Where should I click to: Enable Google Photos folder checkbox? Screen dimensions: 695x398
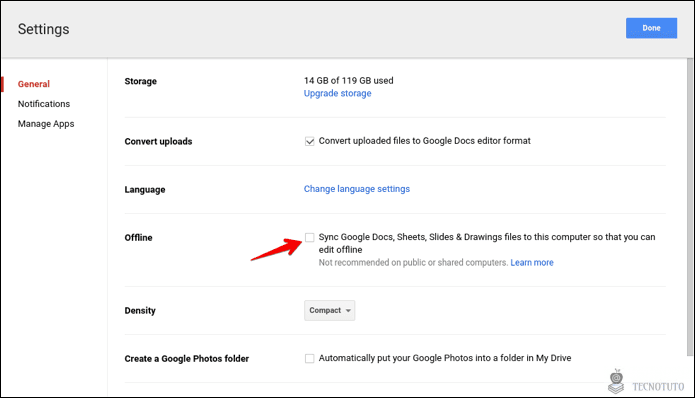tap(309, 358)
